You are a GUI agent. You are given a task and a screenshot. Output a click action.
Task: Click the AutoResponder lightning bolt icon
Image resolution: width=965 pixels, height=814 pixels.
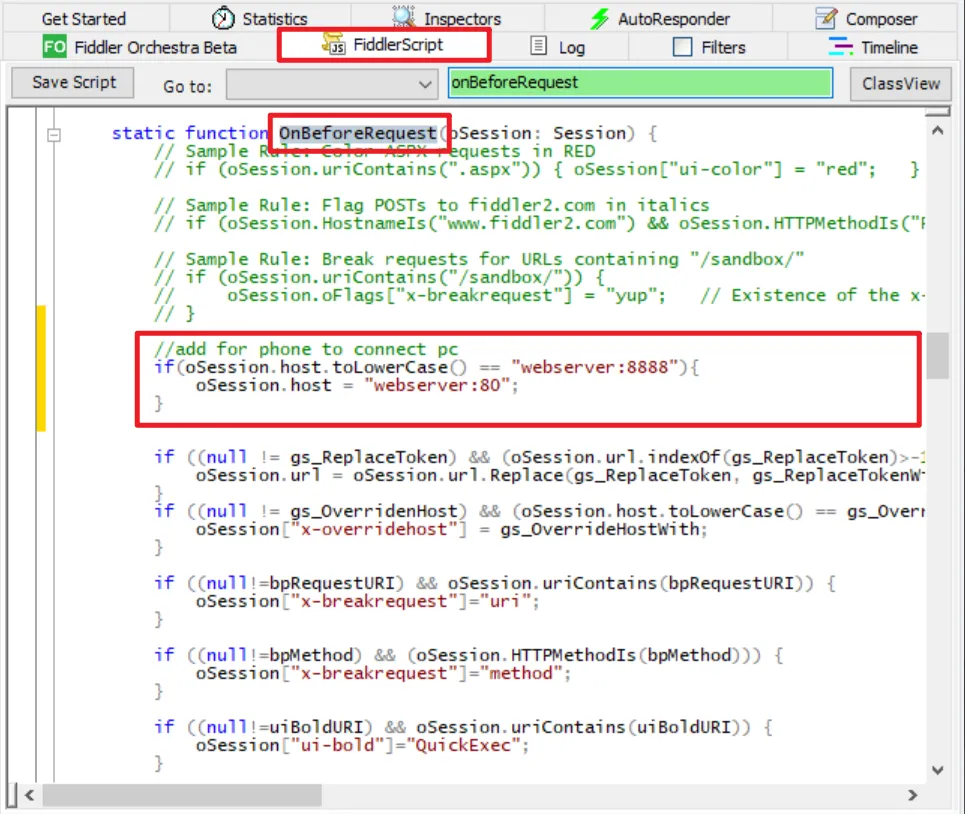point(599,19)
